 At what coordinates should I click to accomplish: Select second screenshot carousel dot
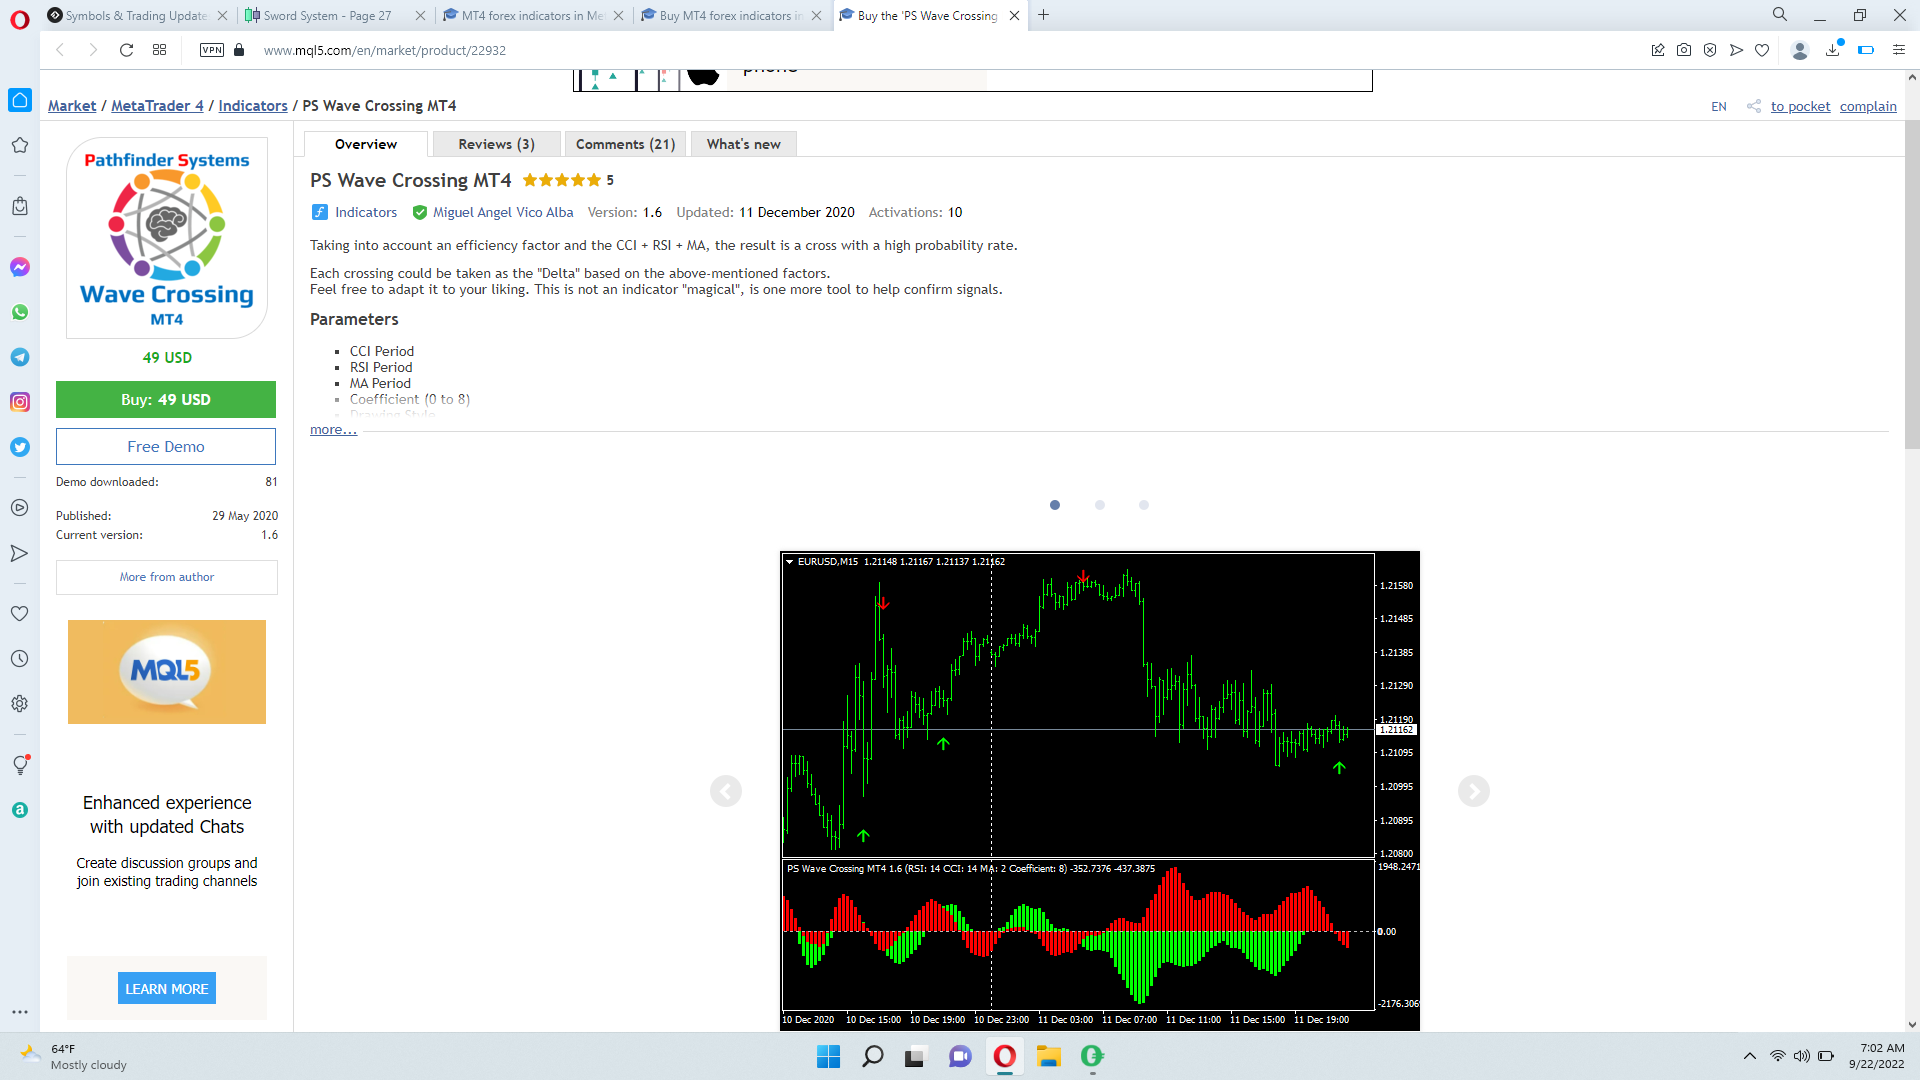click(1099, 505)
